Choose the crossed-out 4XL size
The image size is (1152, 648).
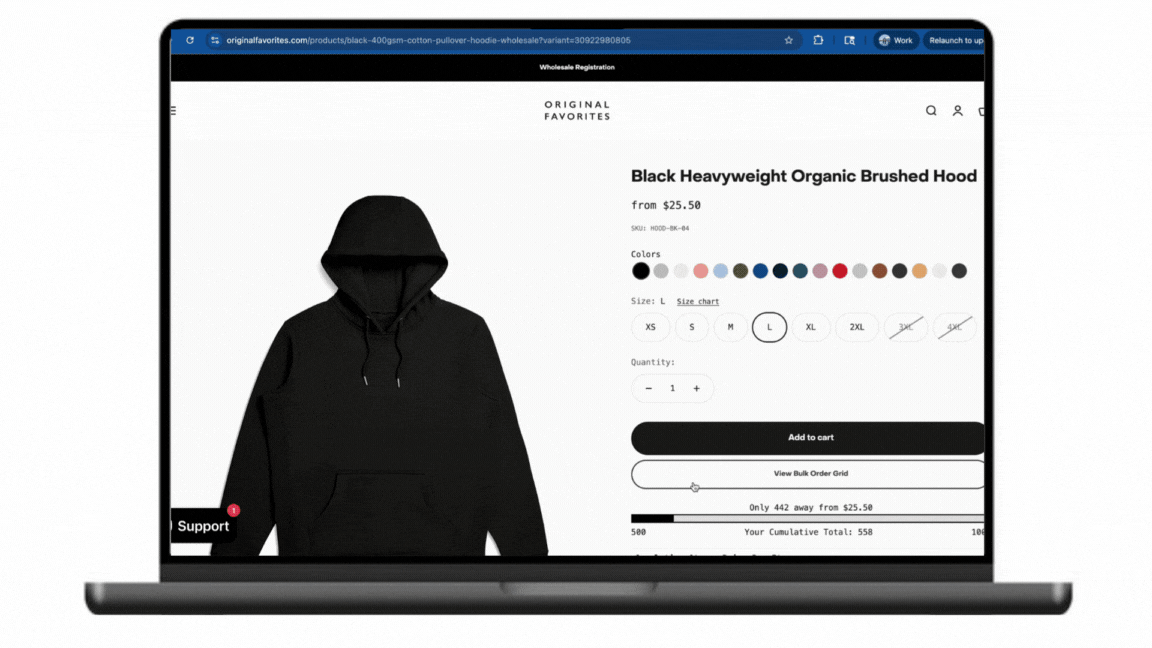pos(954,327)
